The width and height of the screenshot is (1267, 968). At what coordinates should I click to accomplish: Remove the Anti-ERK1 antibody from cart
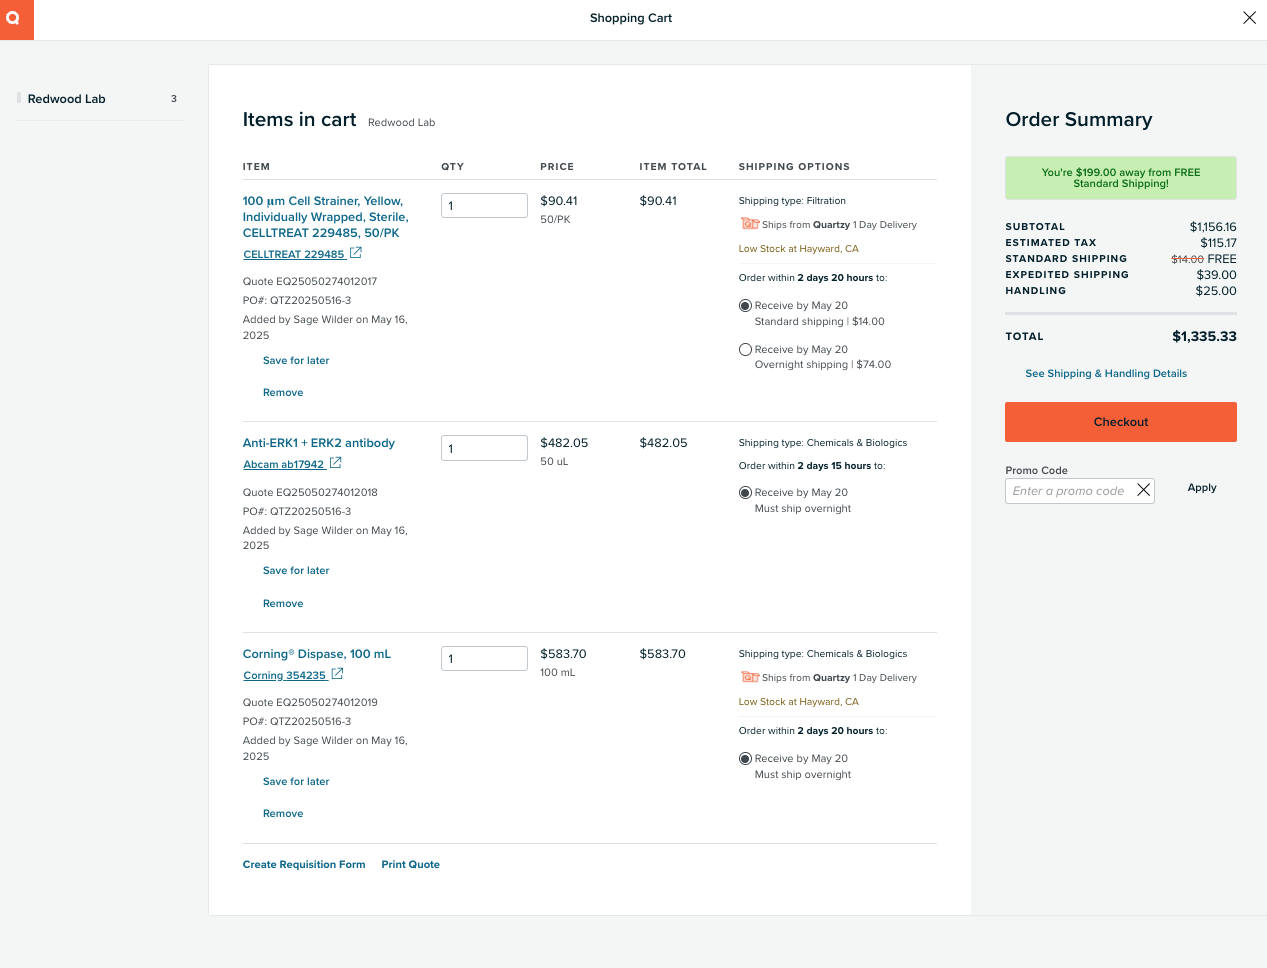283,604
